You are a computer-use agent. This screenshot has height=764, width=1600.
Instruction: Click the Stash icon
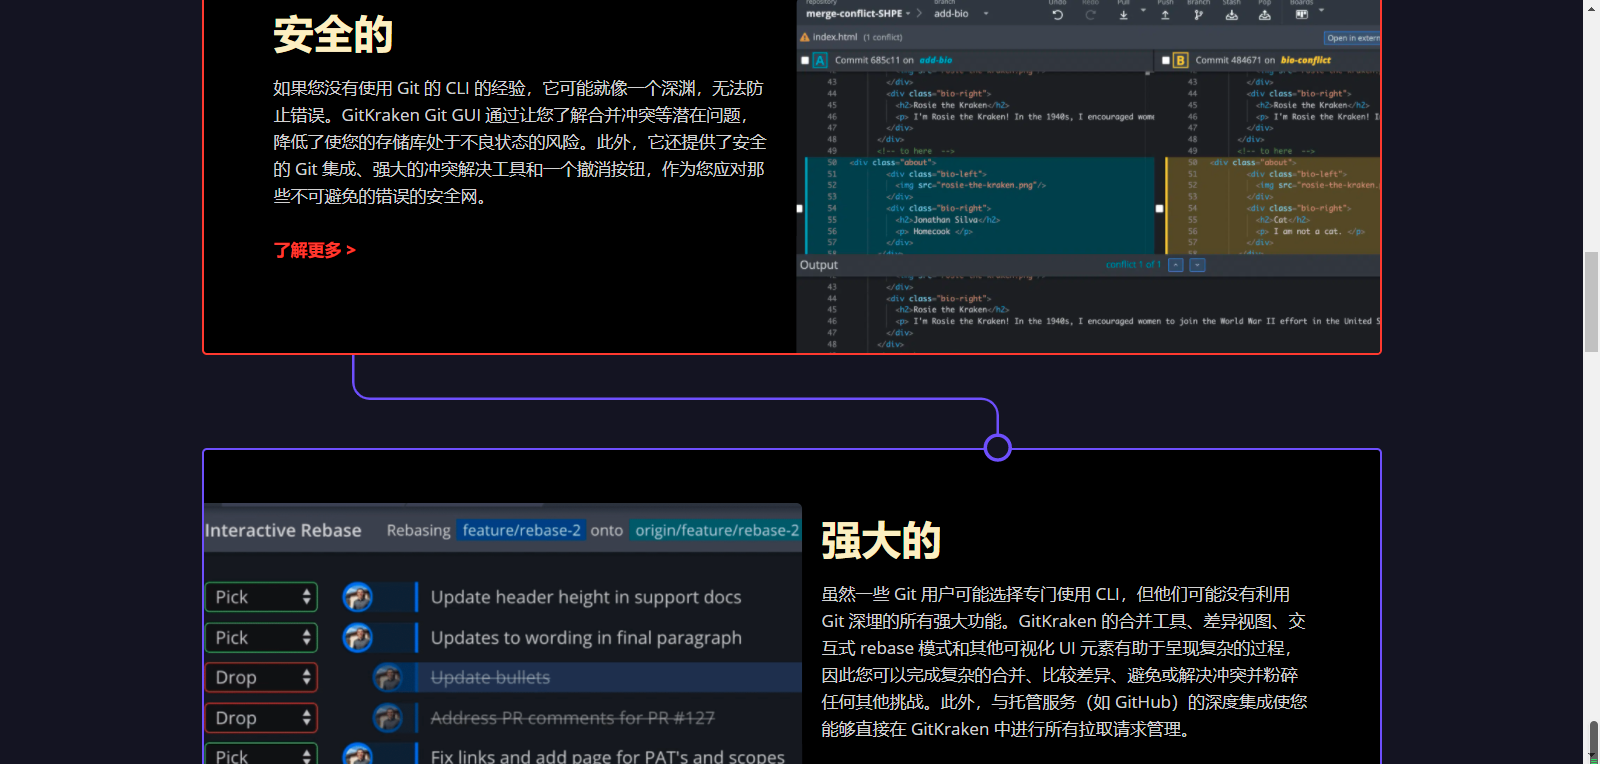tap(1231, 14)
